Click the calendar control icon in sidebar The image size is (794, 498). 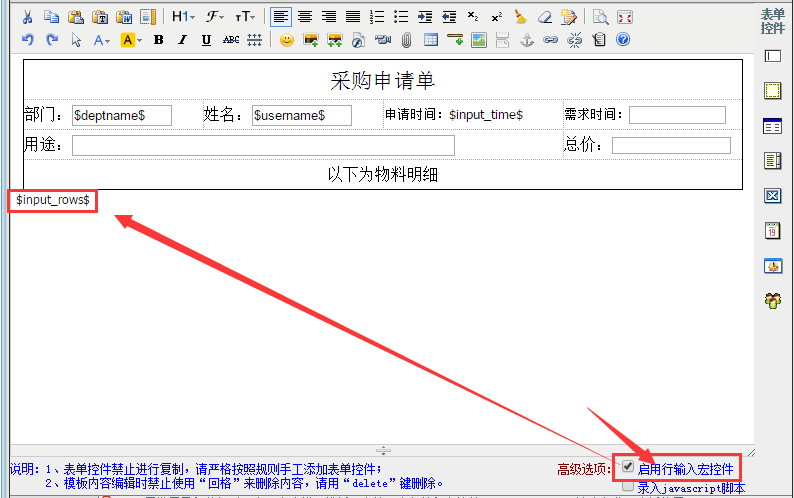772,231
